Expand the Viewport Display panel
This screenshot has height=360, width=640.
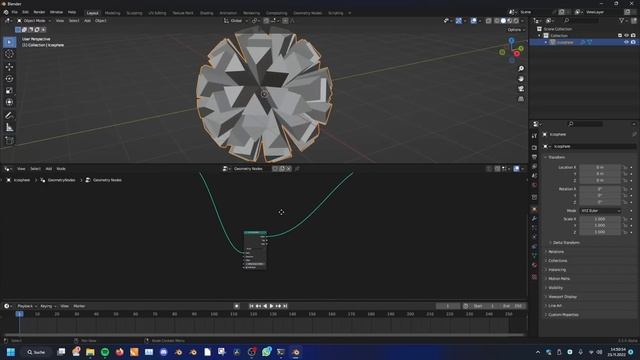click(562, 297)
